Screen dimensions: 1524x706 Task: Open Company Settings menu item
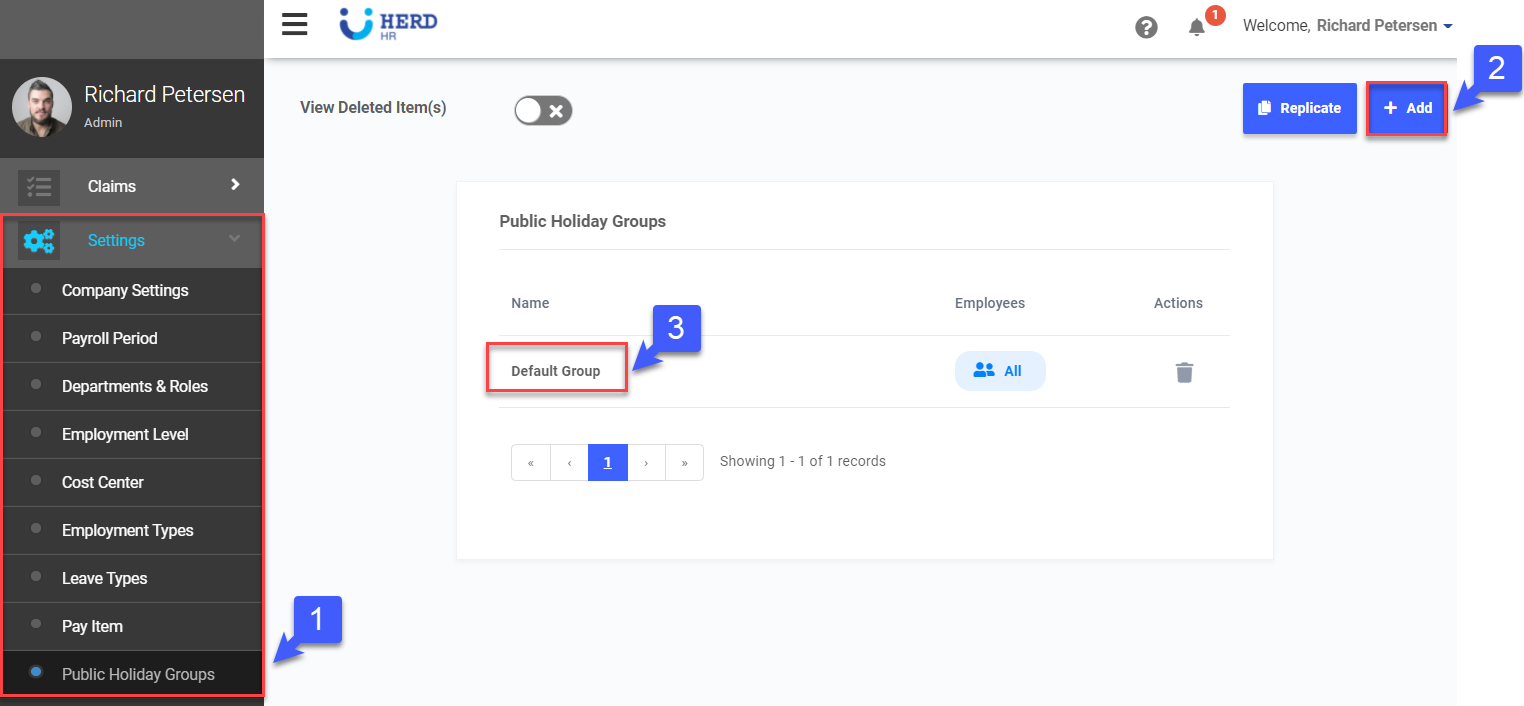[125, 291]
